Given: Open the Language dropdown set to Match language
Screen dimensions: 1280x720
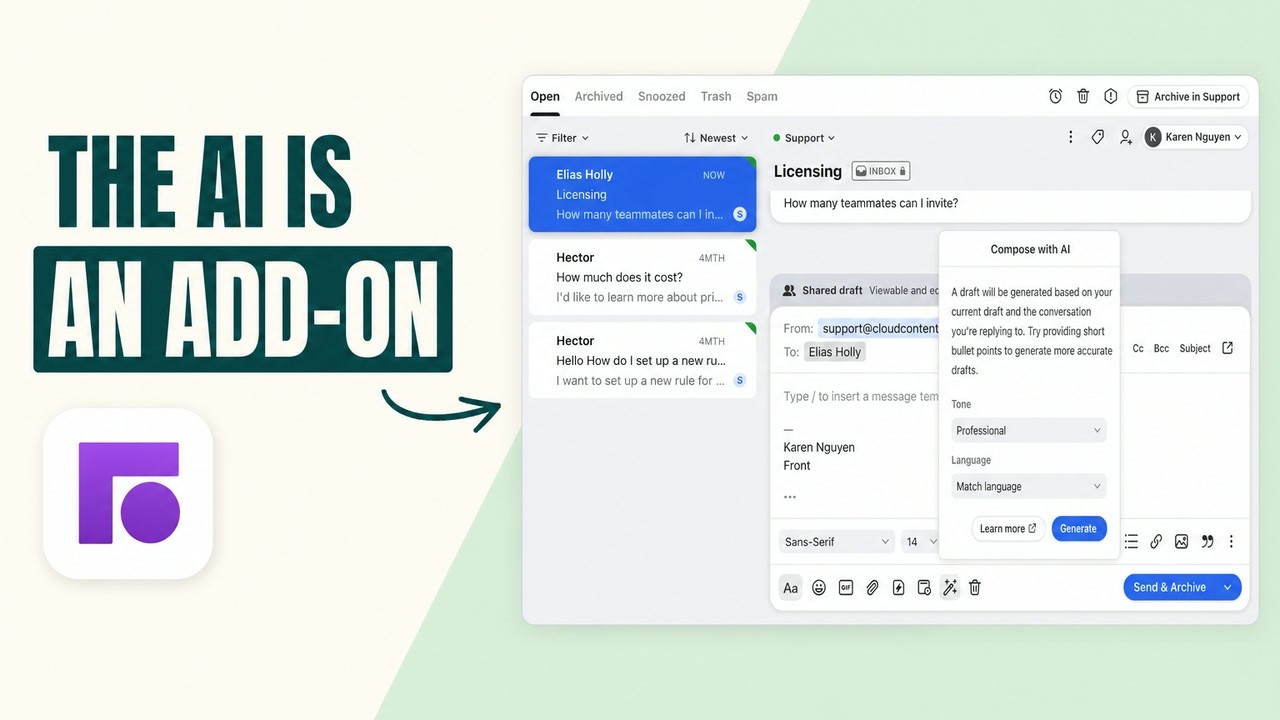Looking at the screenshot, I should pyautogui.click(x=1029, y=486).
